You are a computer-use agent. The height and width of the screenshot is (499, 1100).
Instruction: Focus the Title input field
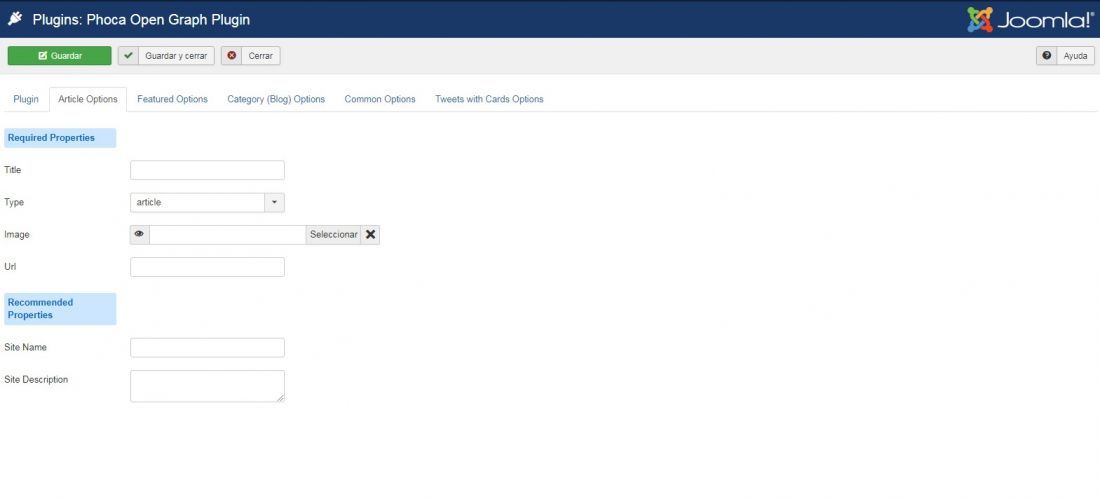pyautogui.click(x=207, y=170)
